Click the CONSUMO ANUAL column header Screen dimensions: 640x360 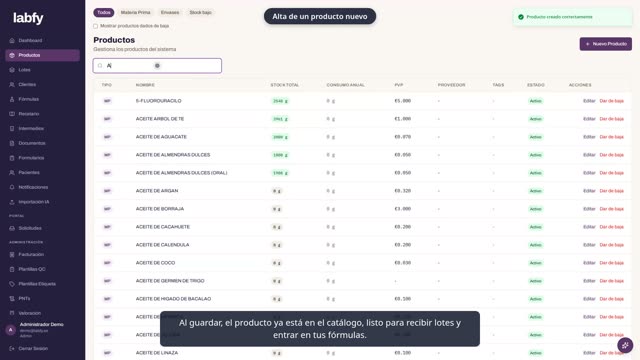click(x=345, y=85)
